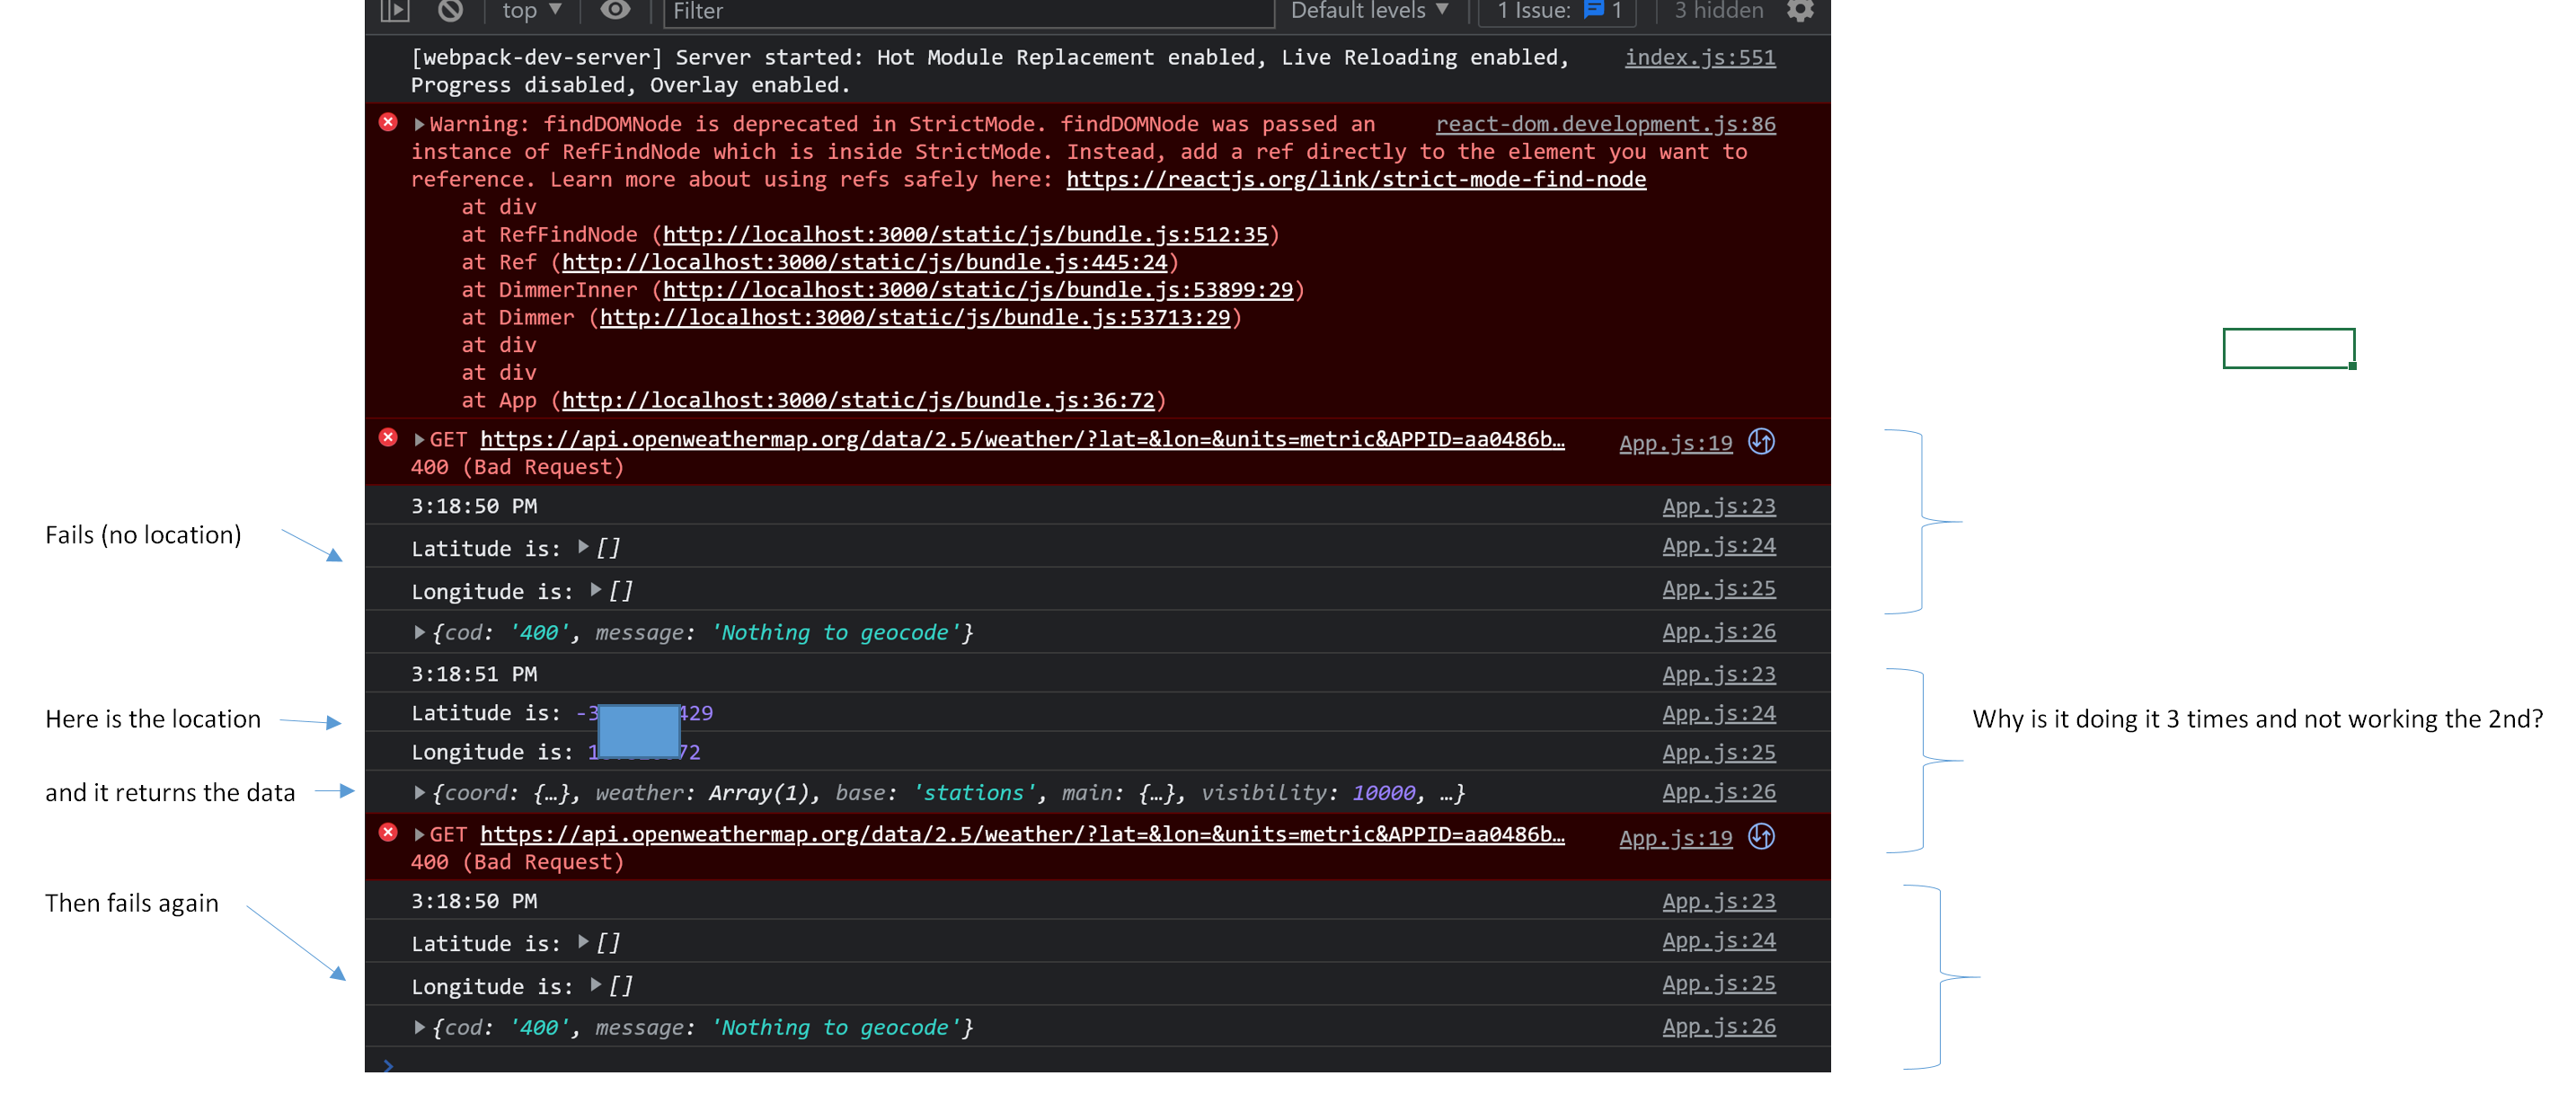The width and height of the screenshot is (2576, 1111).
Task: Click the second error's network request icon
Action: [1762, 837]
